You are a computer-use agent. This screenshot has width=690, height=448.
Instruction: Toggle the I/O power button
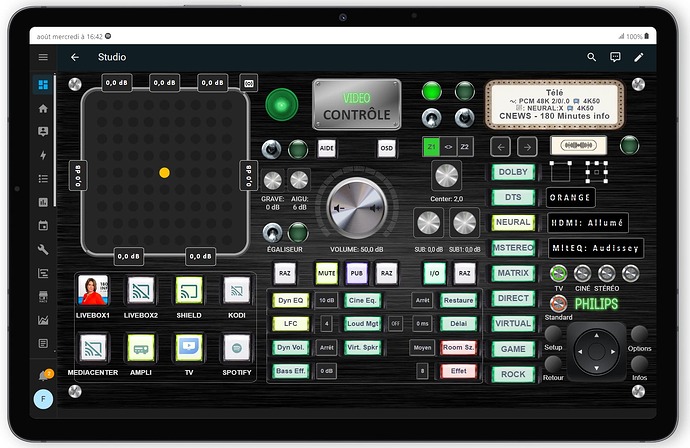tap(434, 273)
